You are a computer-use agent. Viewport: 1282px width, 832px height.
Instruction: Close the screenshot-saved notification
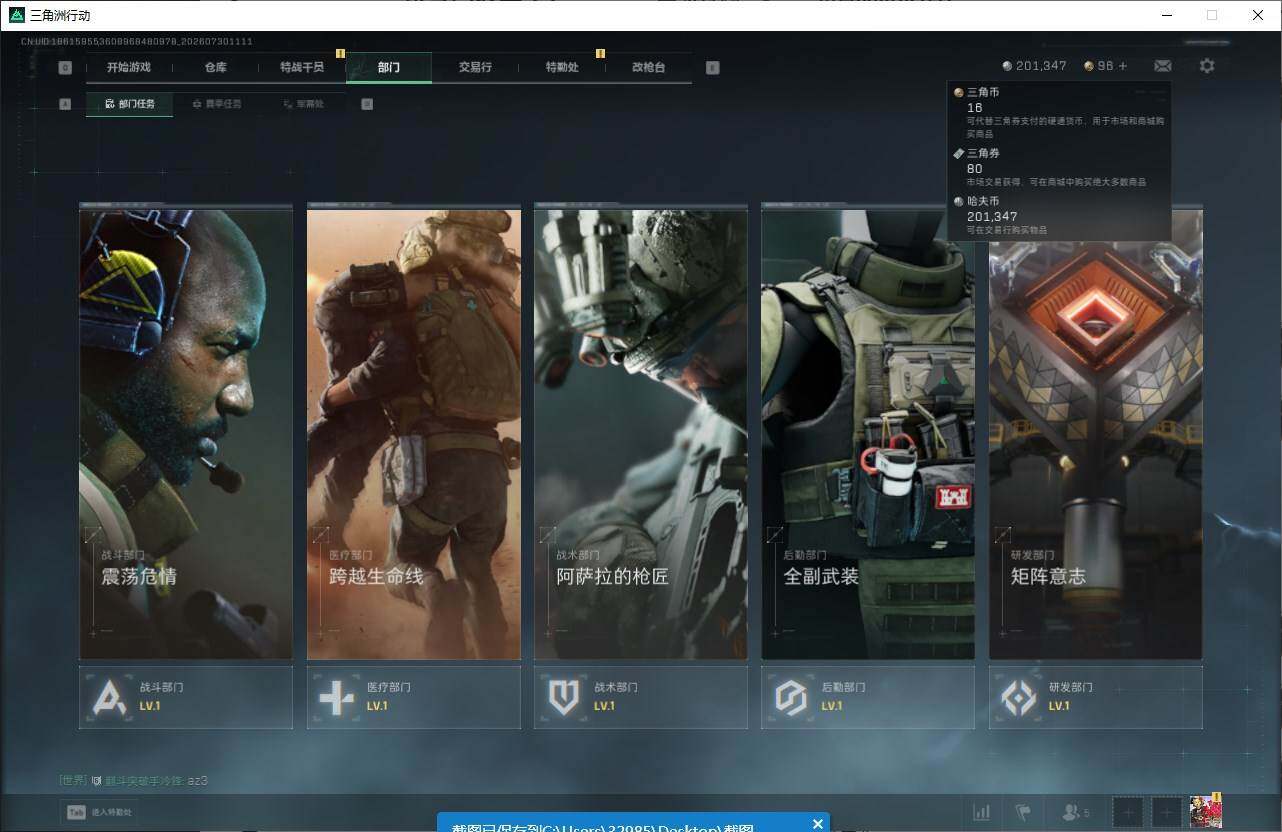click(818, 824)
